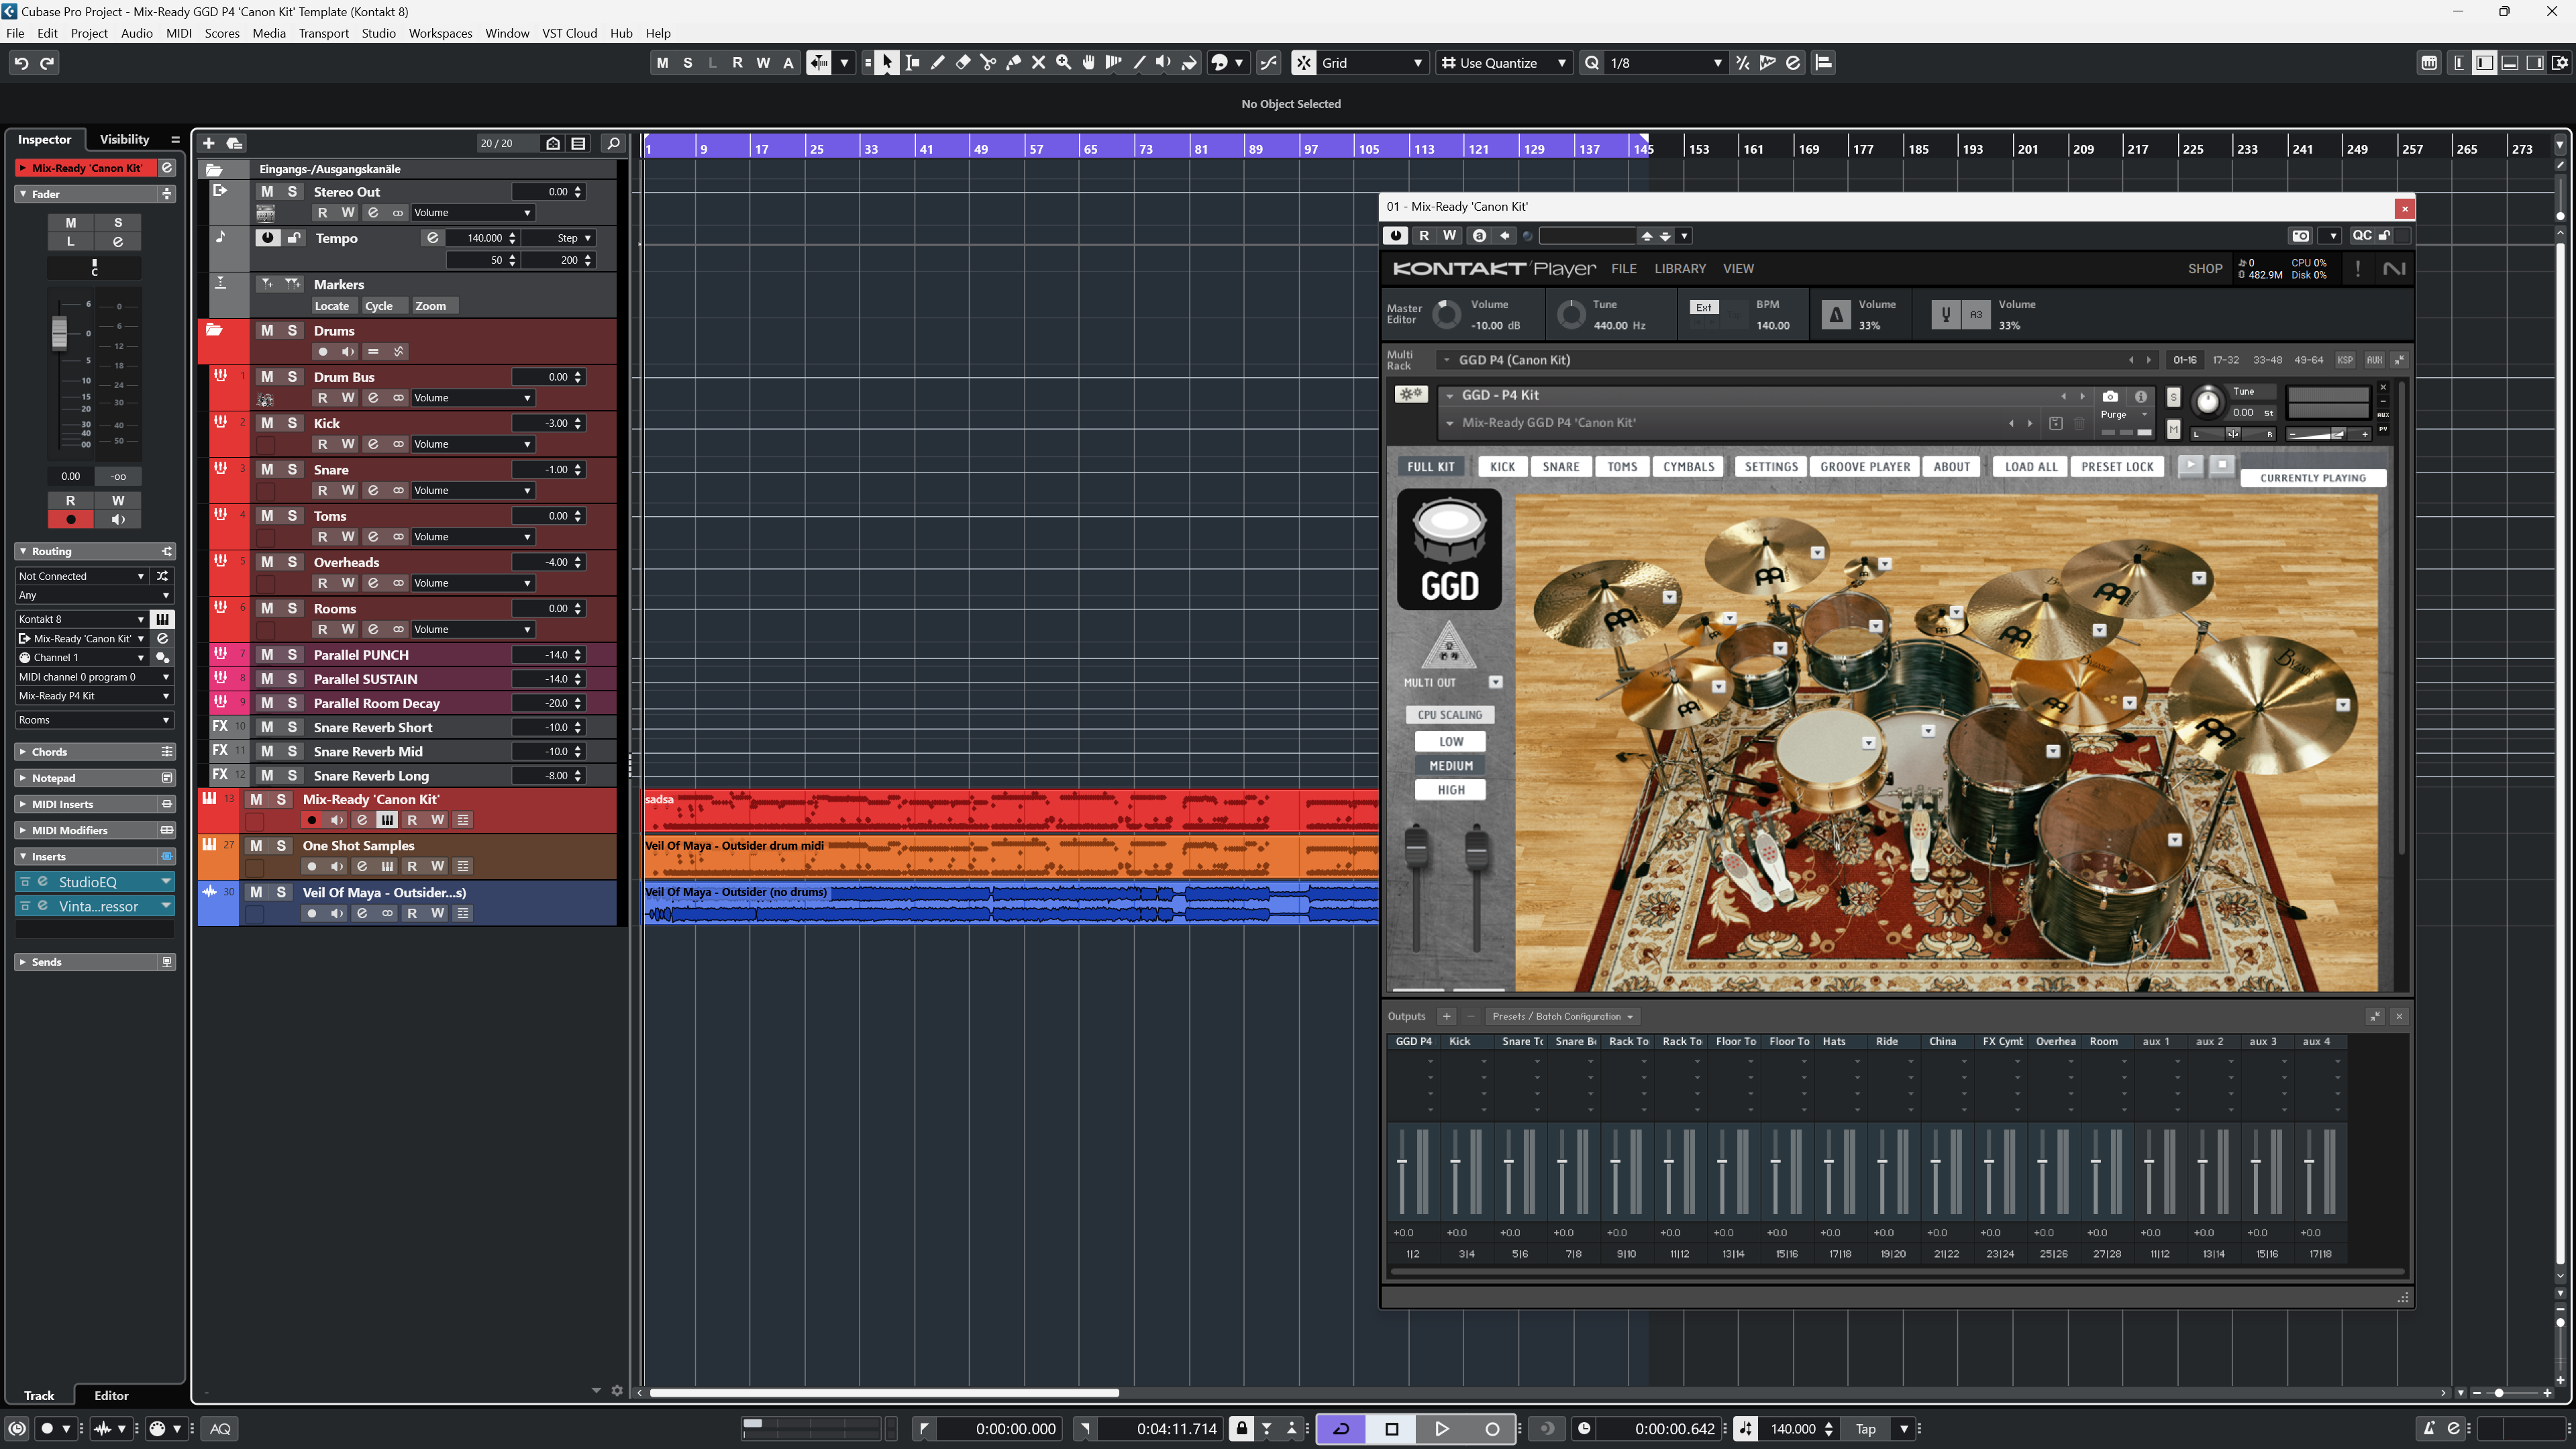Select the Scissors split tool
The image size is (2576, 1449).
(988, 62)
